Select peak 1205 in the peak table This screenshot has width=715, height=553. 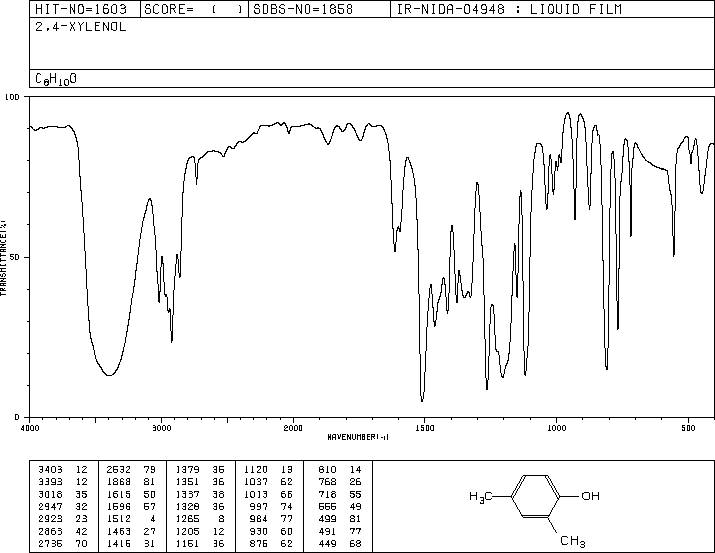187,531
